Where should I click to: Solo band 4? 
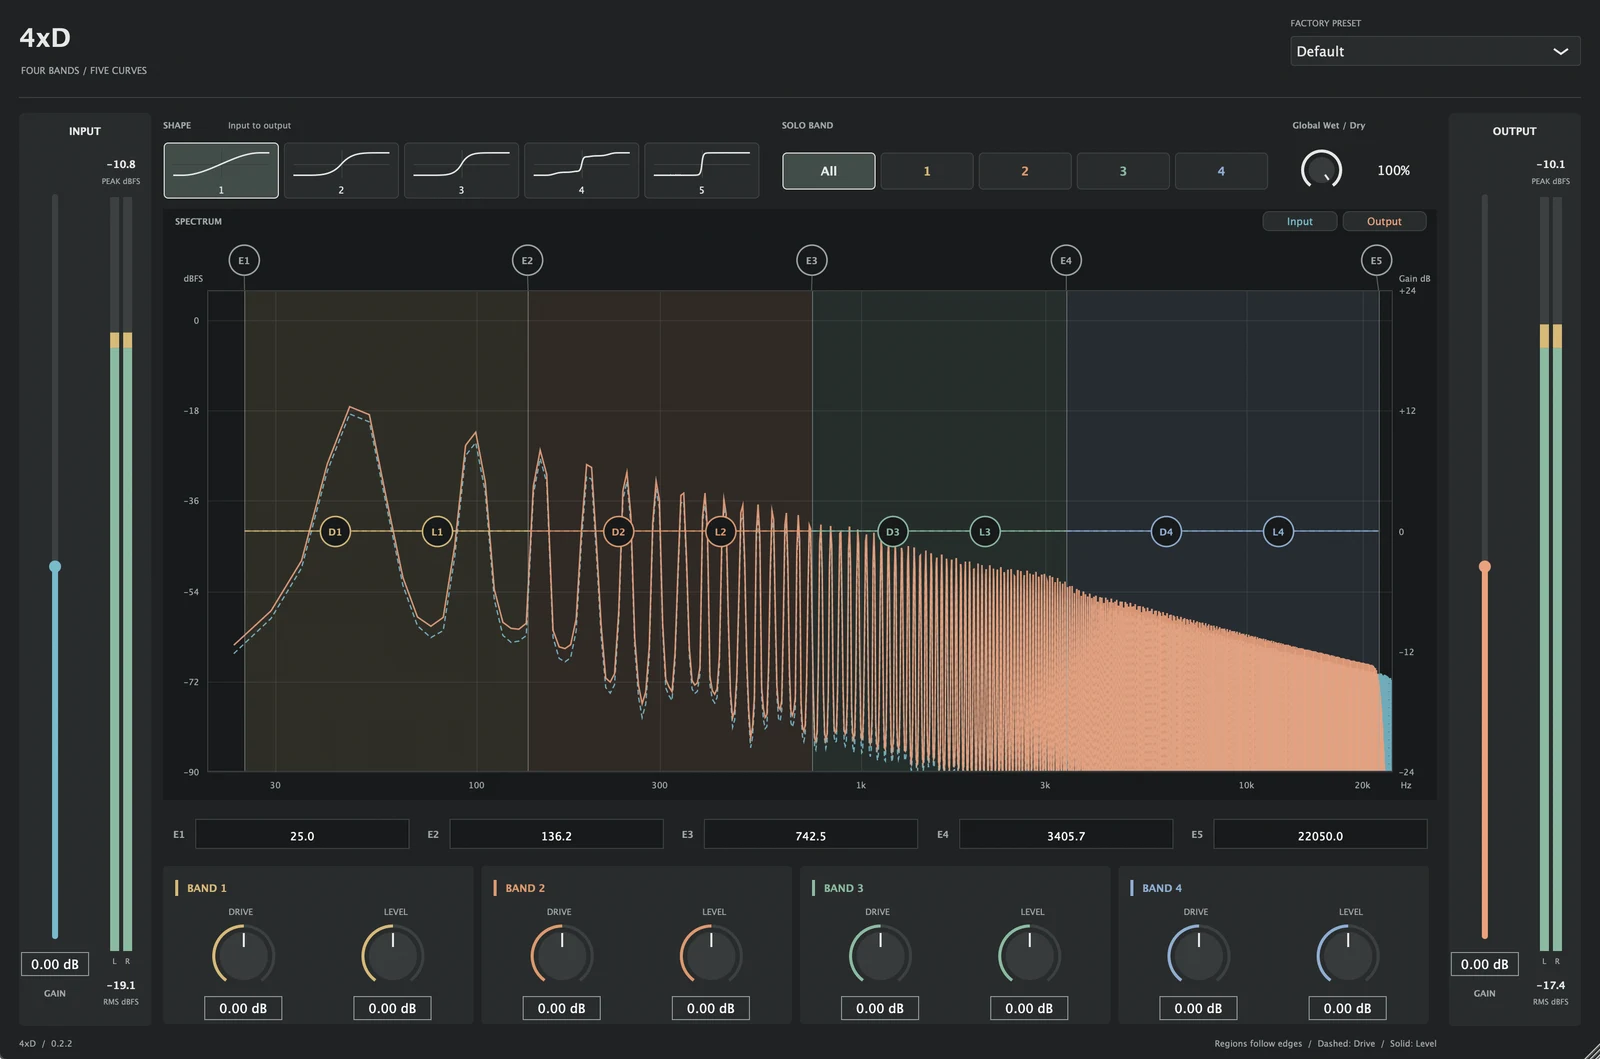pyautogui.click(x=1221, y=171)
